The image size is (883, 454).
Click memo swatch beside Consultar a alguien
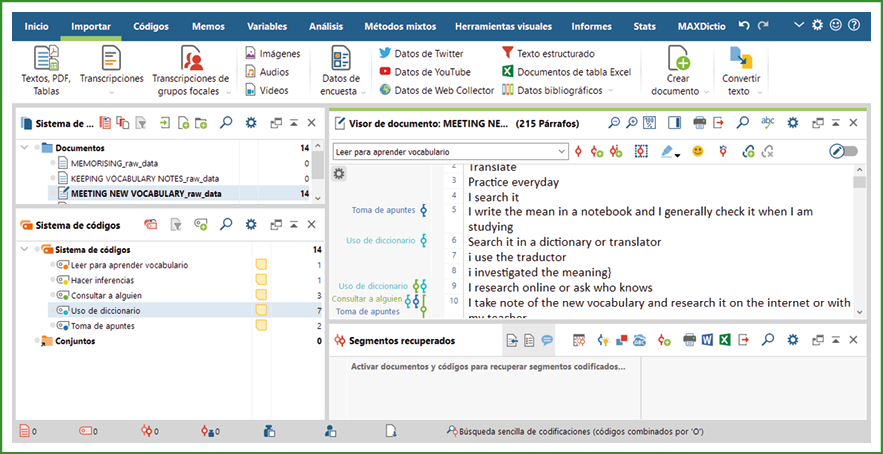(x=261, y=296)
